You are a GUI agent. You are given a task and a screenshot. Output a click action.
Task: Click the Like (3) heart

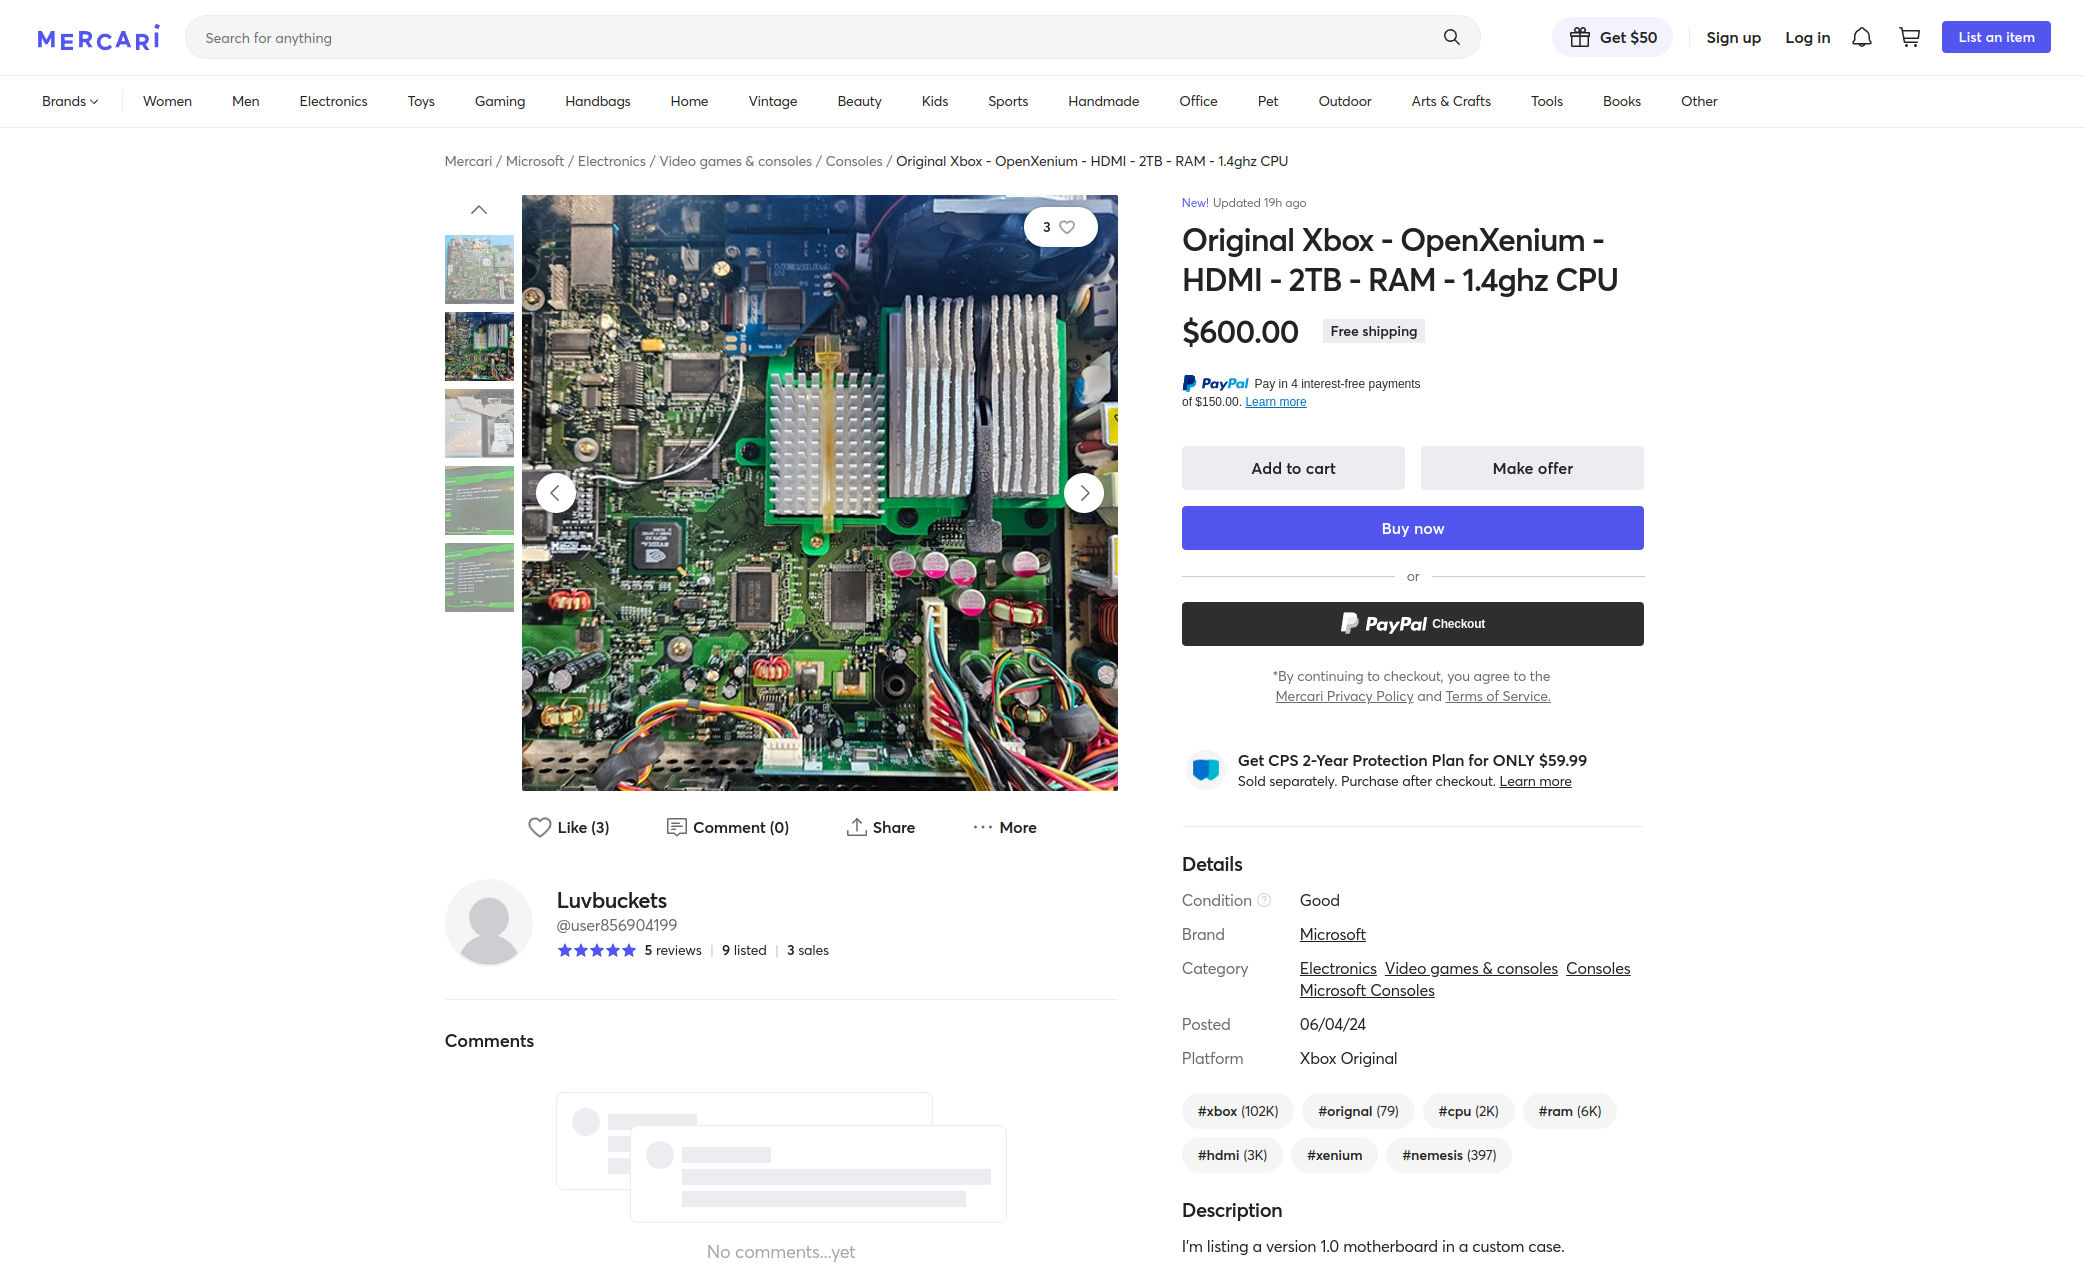(x=568, y=827)
